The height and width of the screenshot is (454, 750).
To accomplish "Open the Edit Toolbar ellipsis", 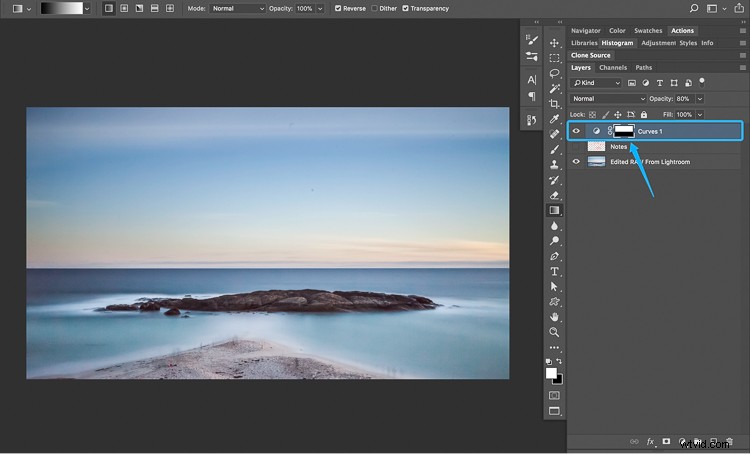I will point(554,348).
